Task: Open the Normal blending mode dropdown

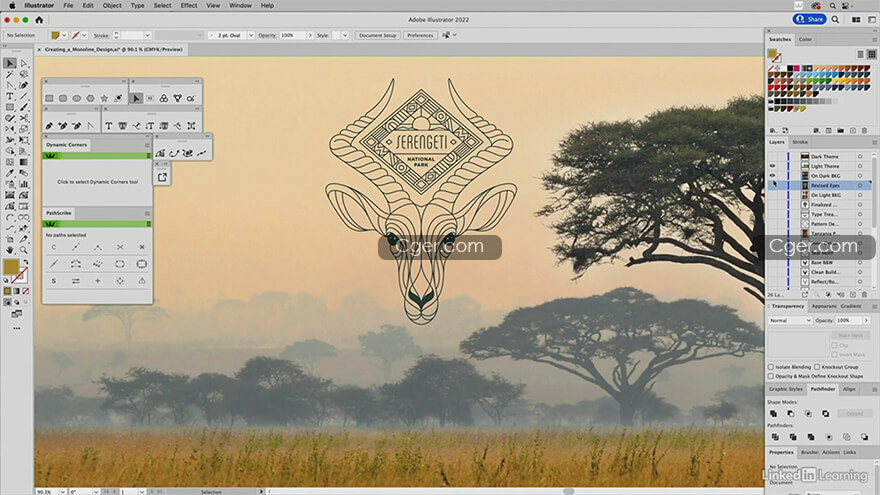Action: point(790,320)
